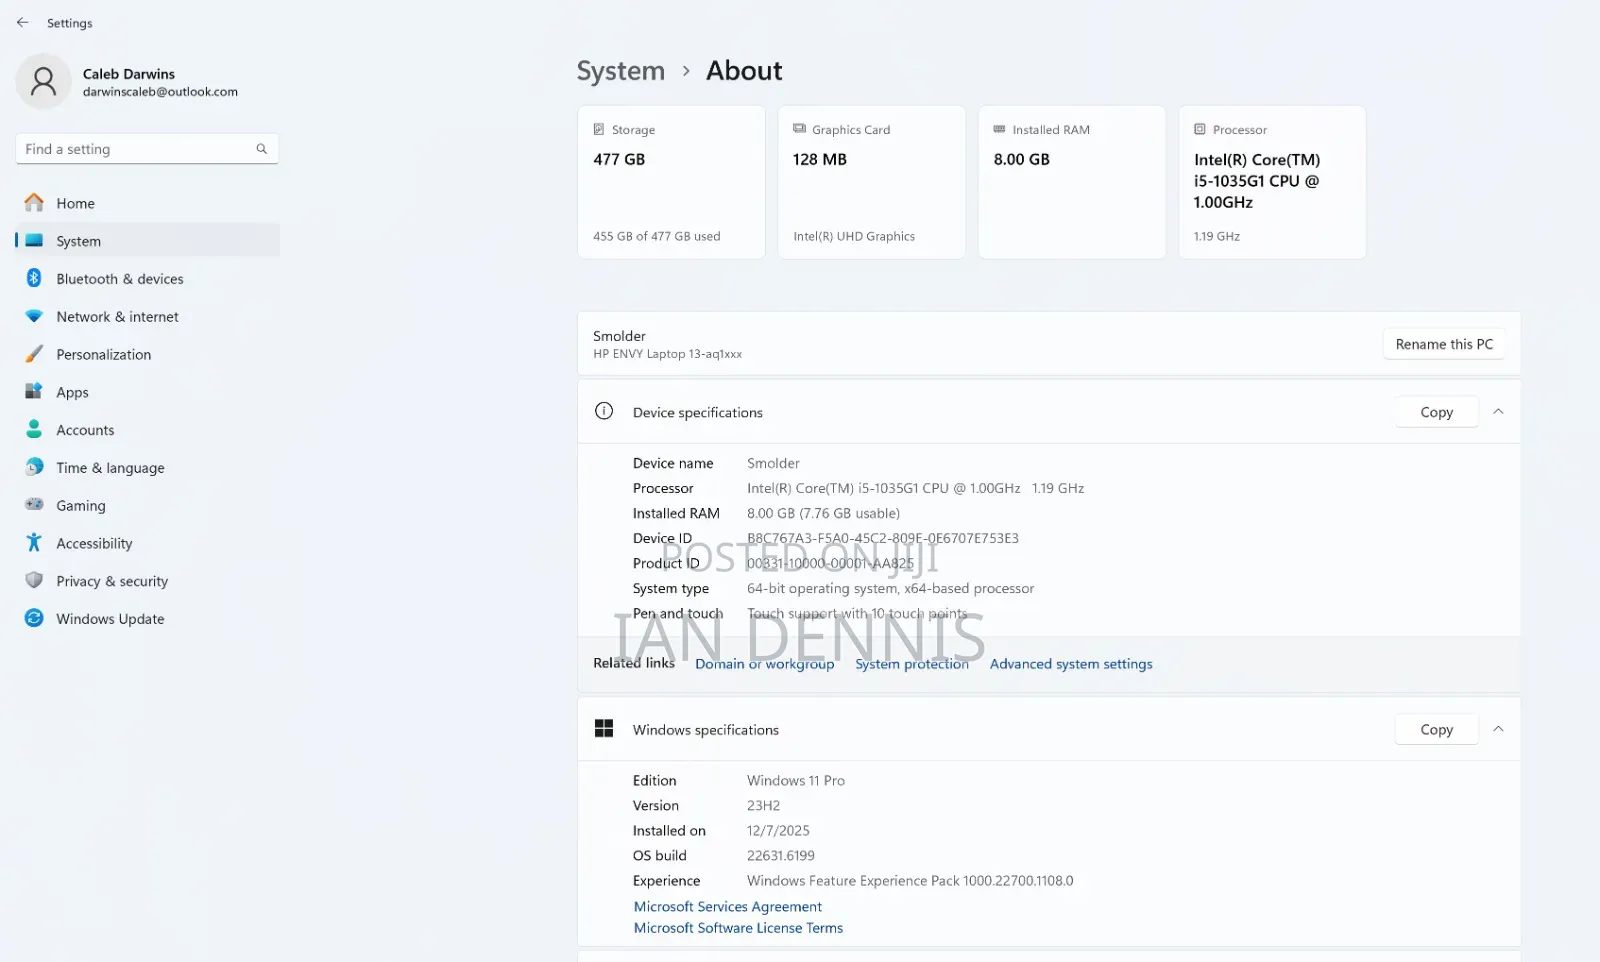Image resolution: width=1600 pixels, height=962 pixels.
Task: Click the Windows Feature Experience Pack value
Action: click(910, 881)
